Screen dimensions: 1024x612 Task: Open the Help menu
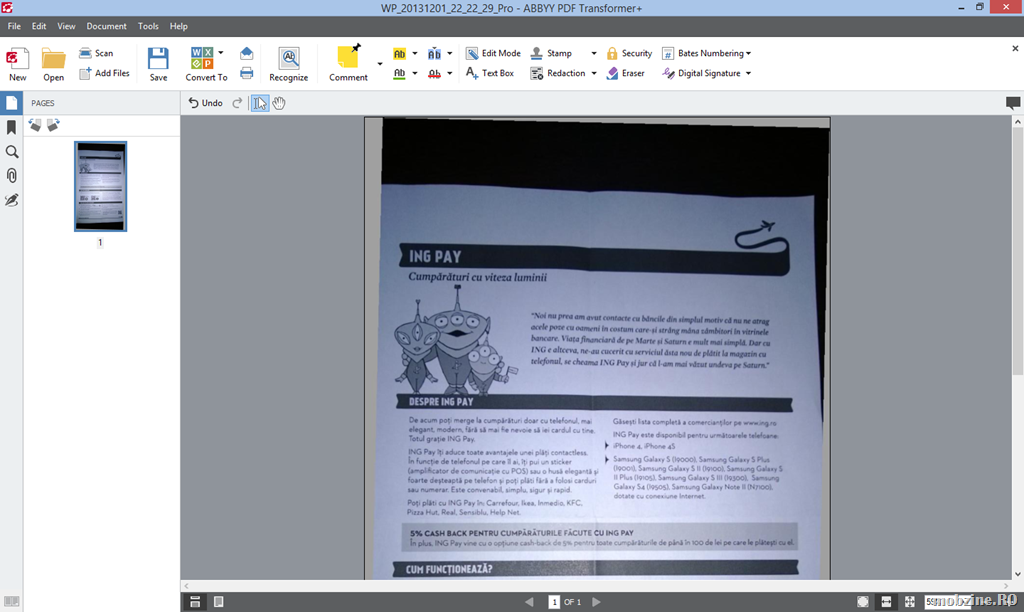178,26
